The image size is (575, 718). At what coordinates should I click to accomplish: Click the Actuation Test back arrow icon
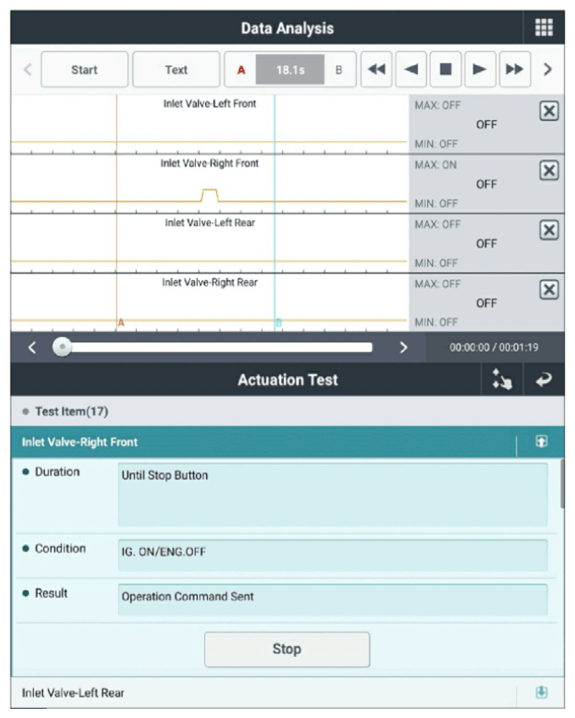pyautogui.click(x=544, y=380)
